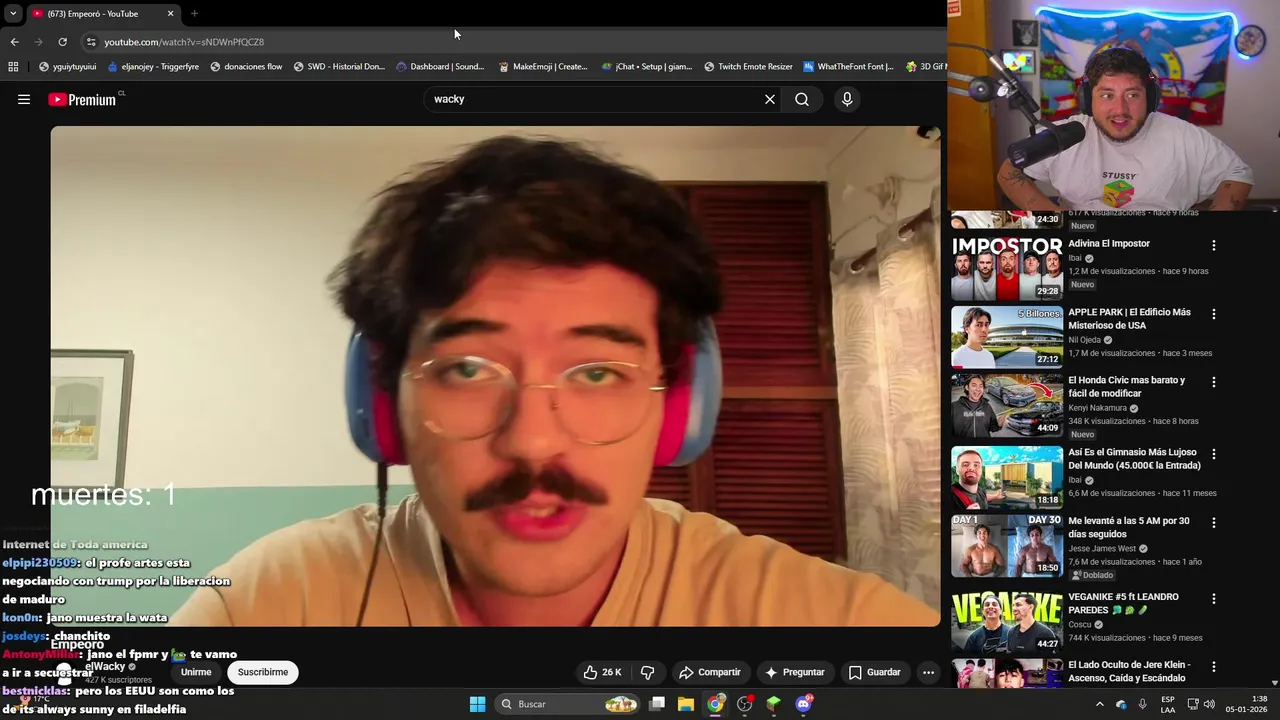This screenshot has width=1280, height=720.
Task: Open options menu for Honda Civic video
Action: click(x=1214, y=382)
